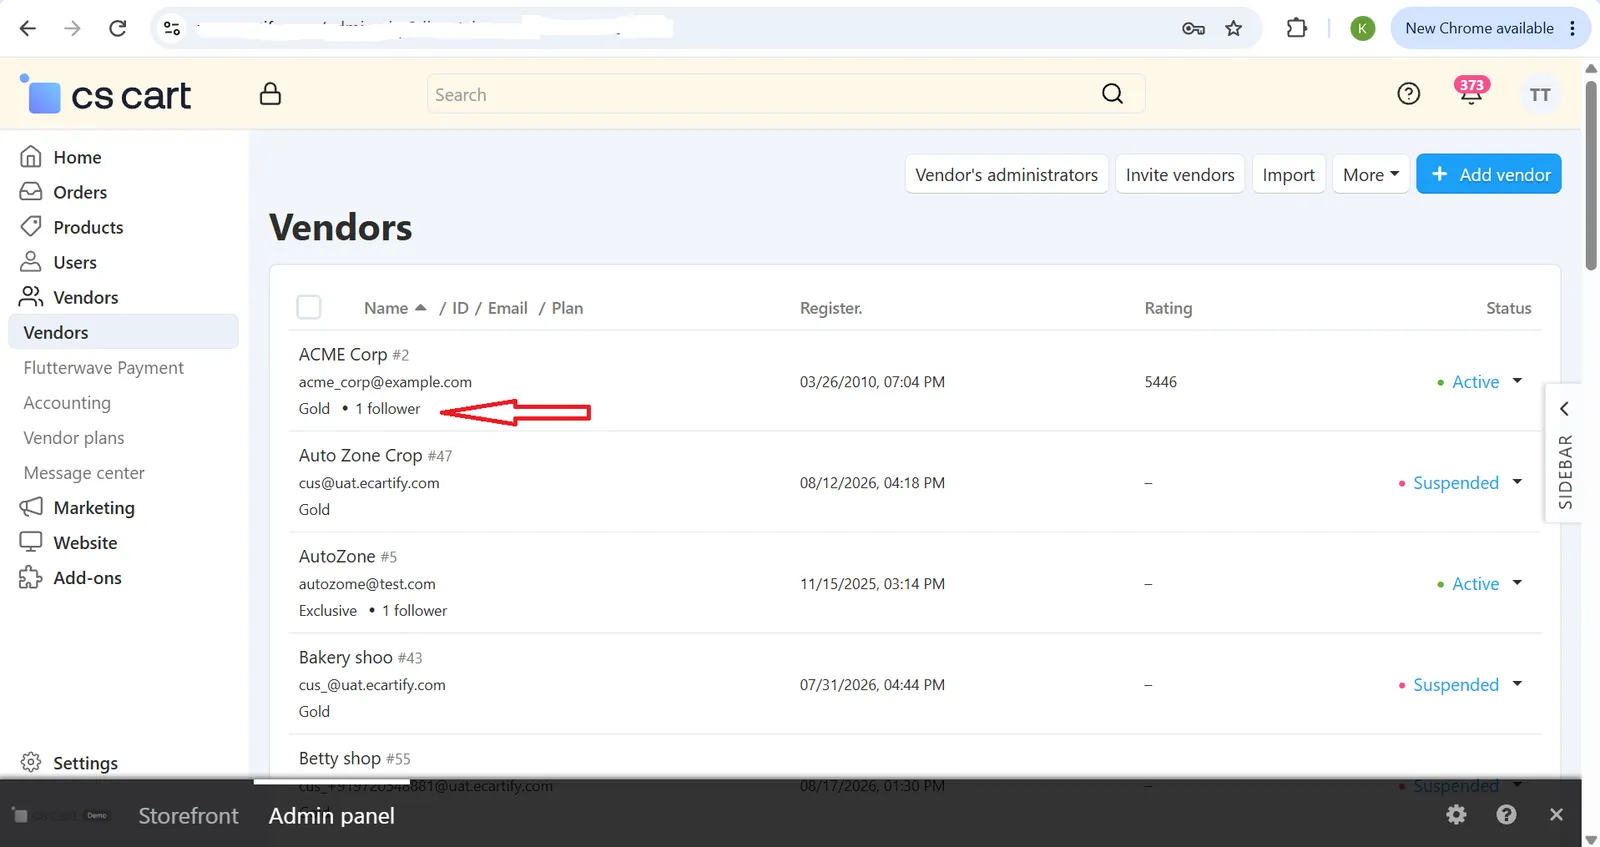
Task: Click the search magnifier icon
Action: click(1112, 94)
